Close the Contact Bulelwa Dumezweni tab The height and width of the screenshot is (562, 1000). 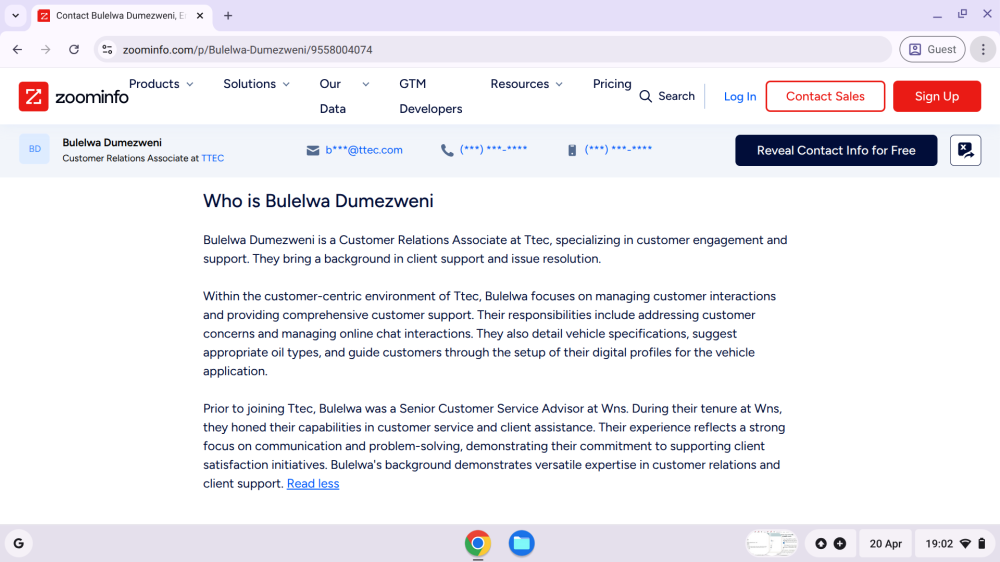point(200,15)
